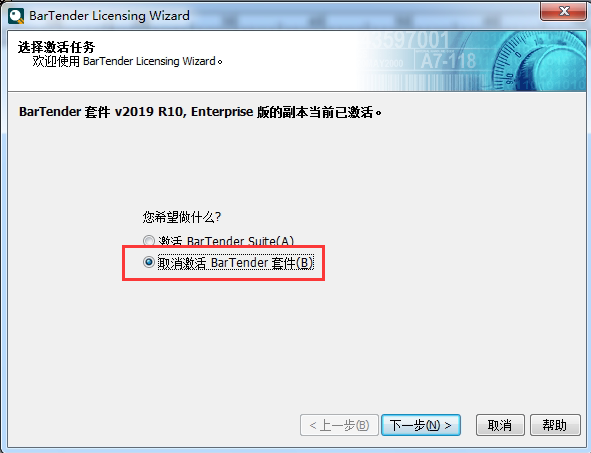This screenshot has height=453, width=591.
Task: Click the BarTender Licensing Wizard title text
Action: pos(109,16)
